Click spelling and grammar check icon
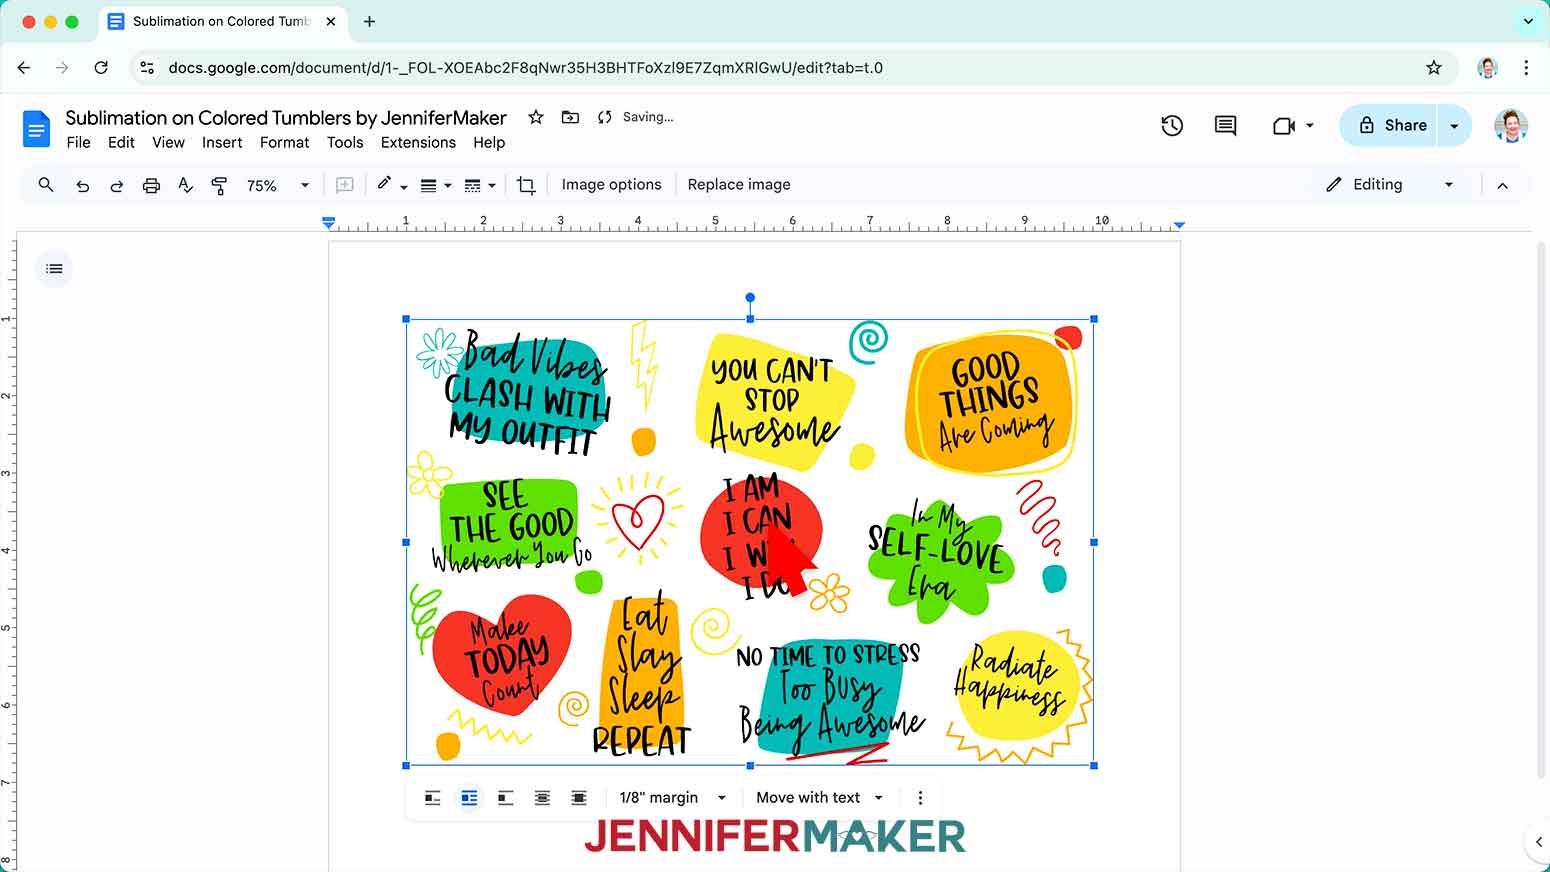The image size is (1550, 872). 185,185
